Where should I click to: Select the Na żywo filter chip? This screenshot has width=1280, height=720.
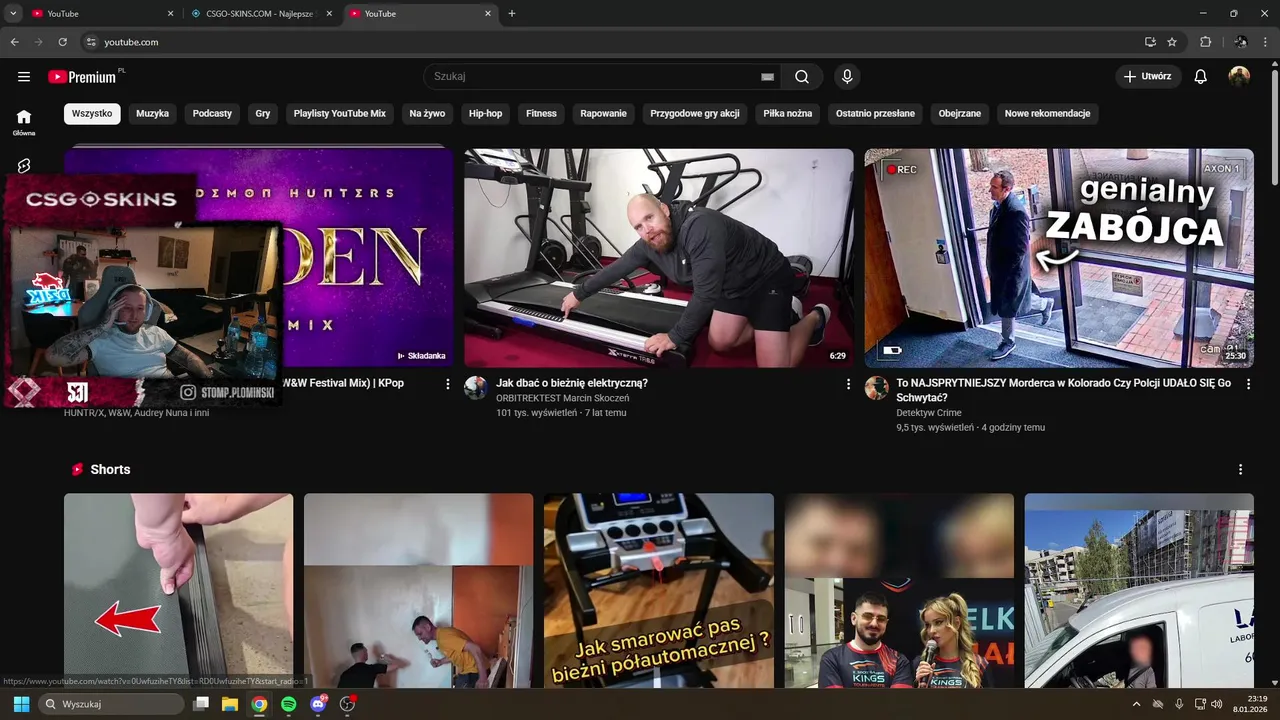[x=427, y=114]
